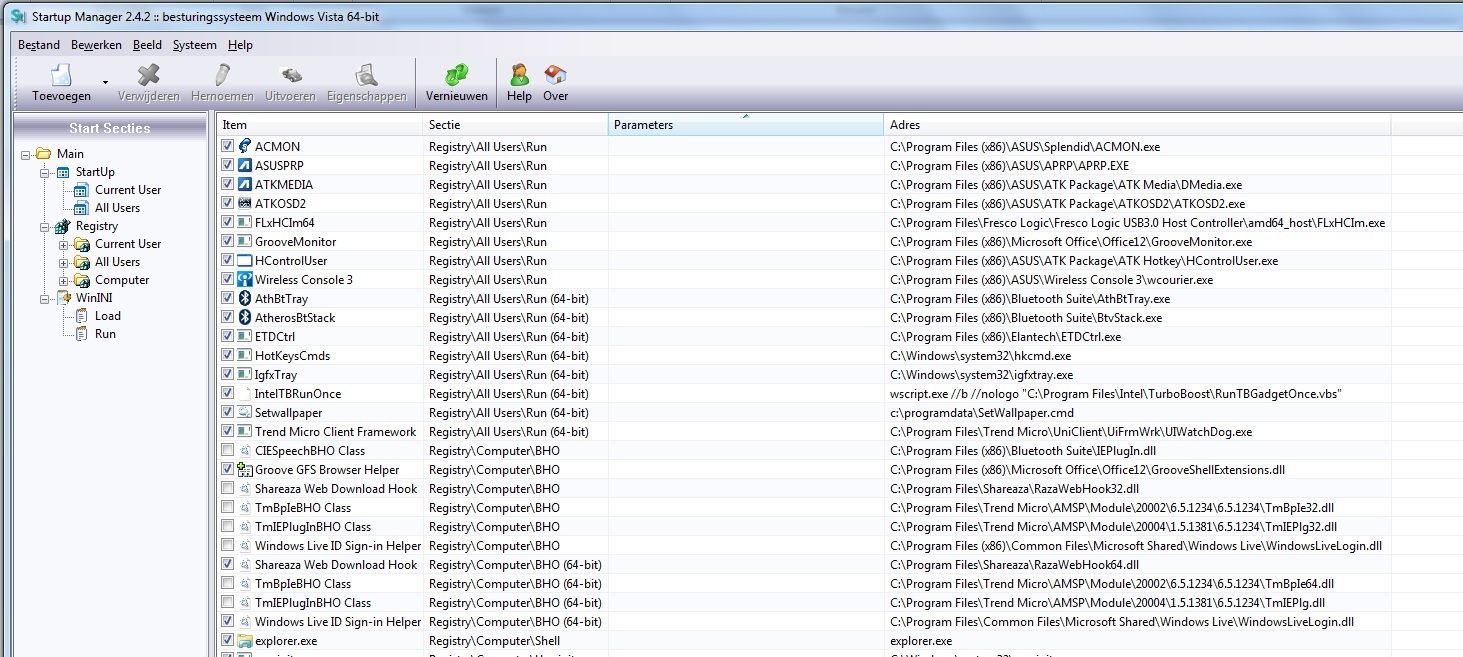Click the Over house icon
Screen dimensions: 1463x657
(555, 75)
